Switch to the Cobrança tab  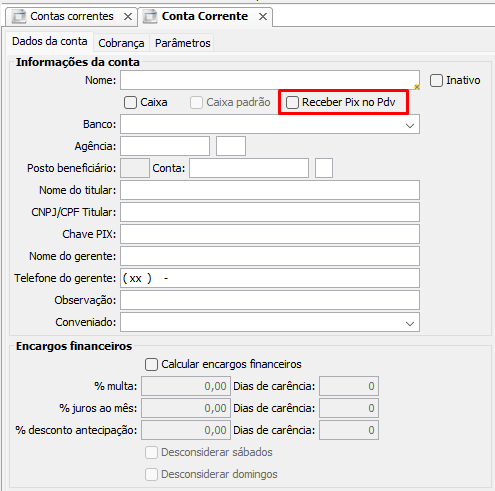tap(121, 43)
